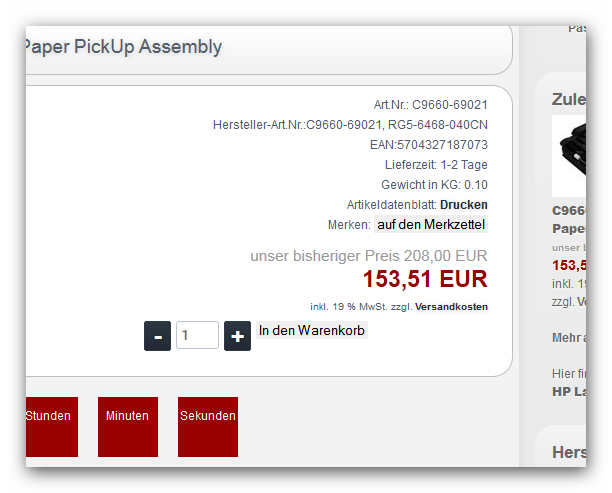Click the red sidebar price 153,5

tap(569, 265)
